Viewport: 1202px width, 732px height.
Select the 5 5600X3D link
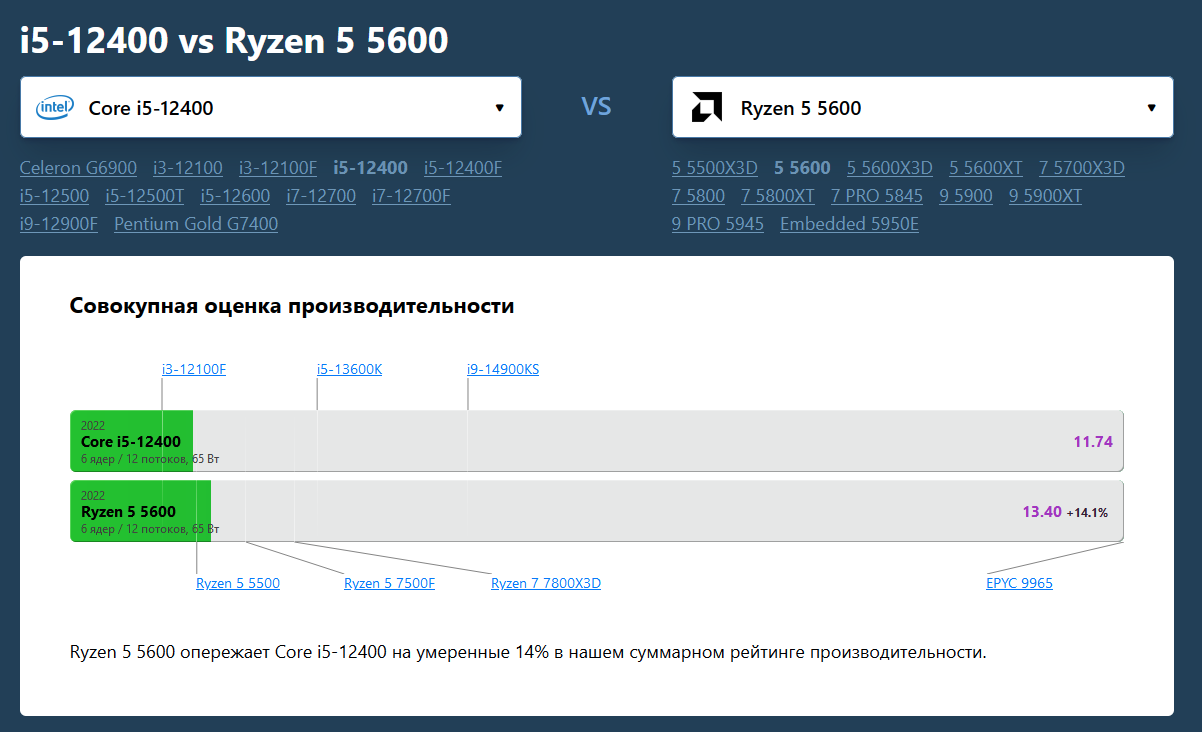[890, 168]
